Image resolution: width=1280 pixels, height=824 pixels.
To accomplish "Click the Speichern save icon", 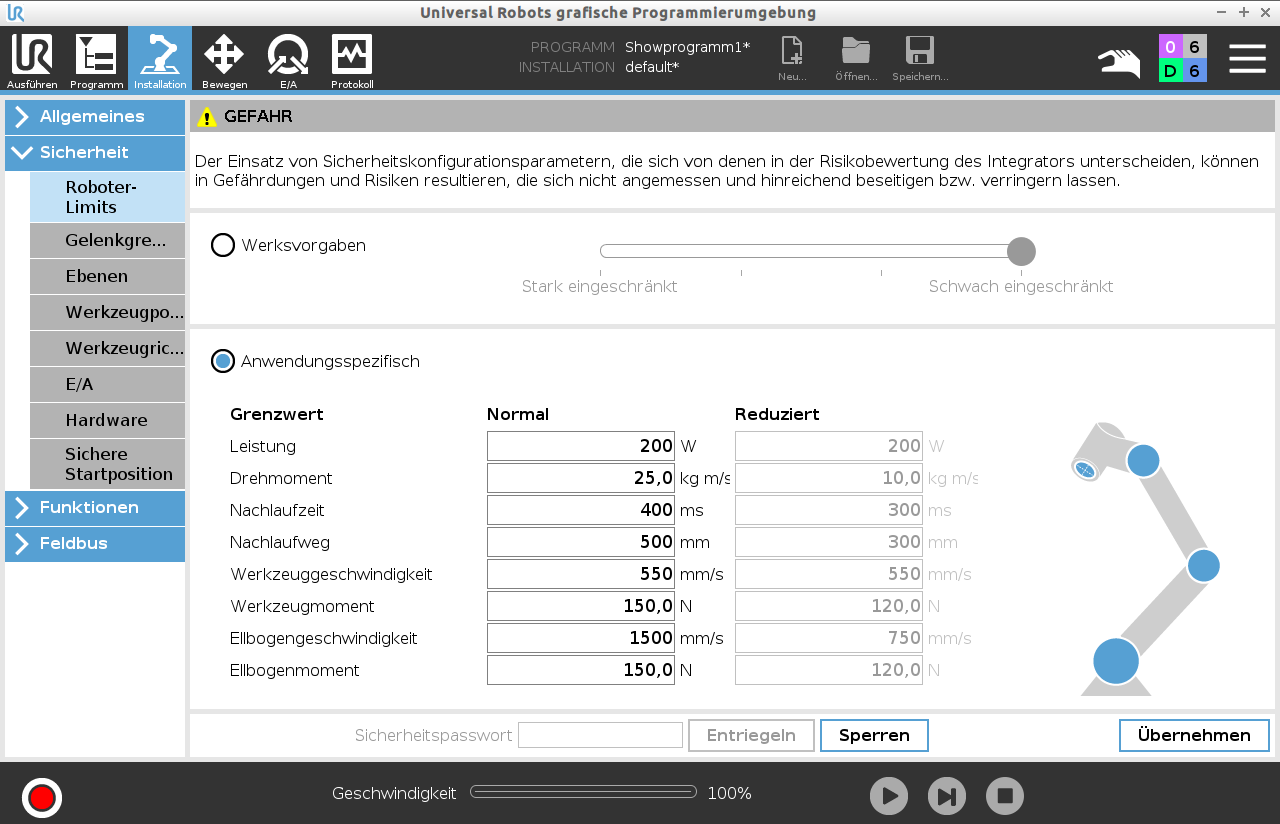I will pos(919,52).
